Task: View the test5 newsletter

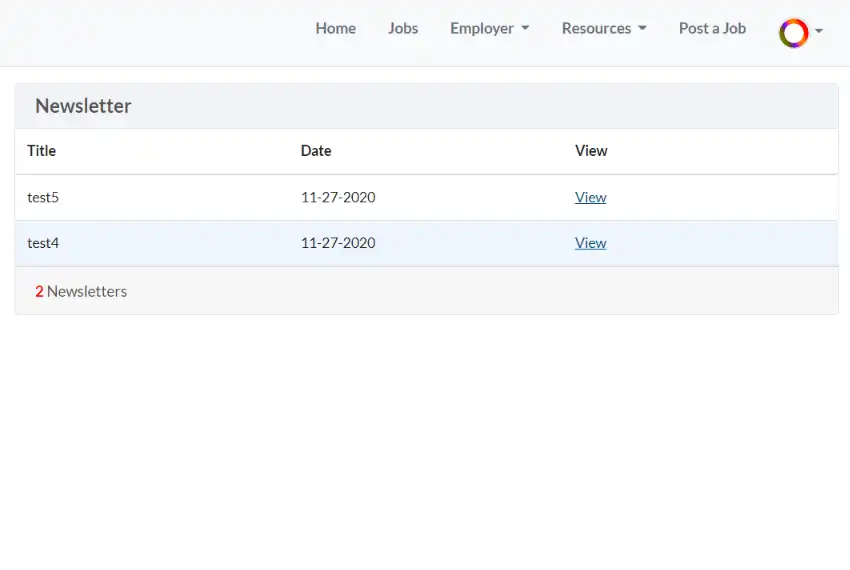Action: (590, 197)
